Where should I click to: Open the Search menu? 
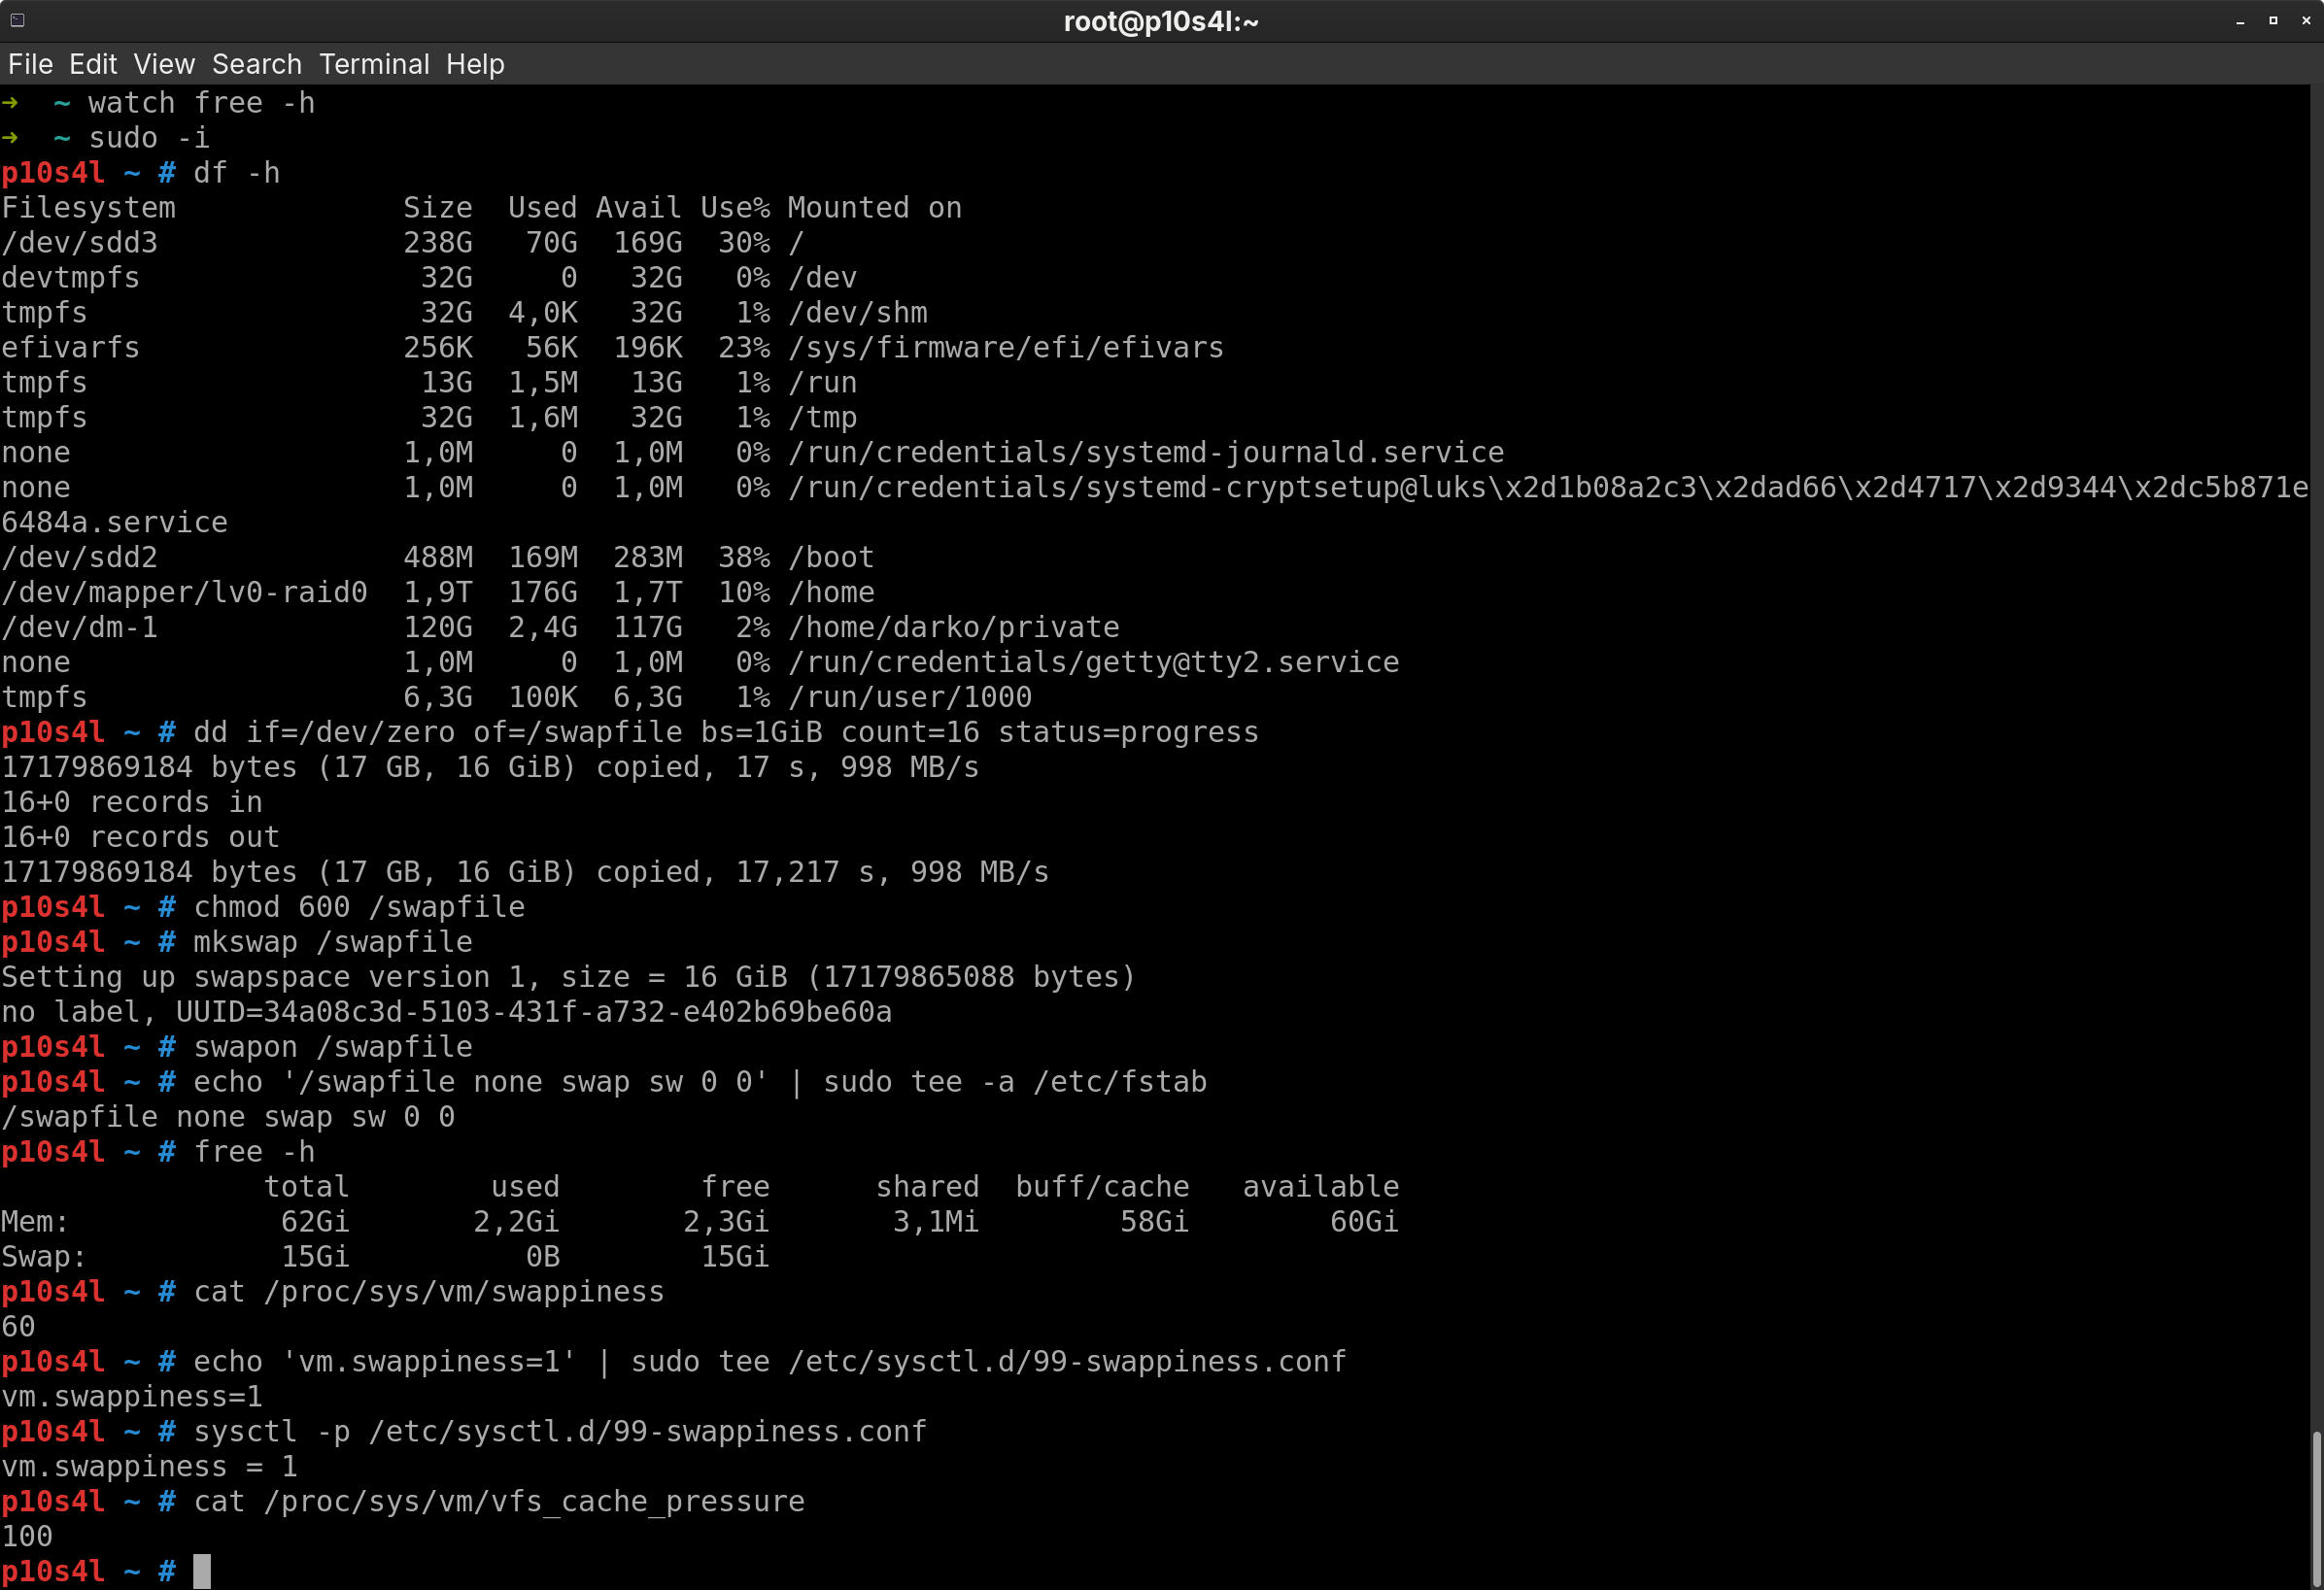point(256,64)
